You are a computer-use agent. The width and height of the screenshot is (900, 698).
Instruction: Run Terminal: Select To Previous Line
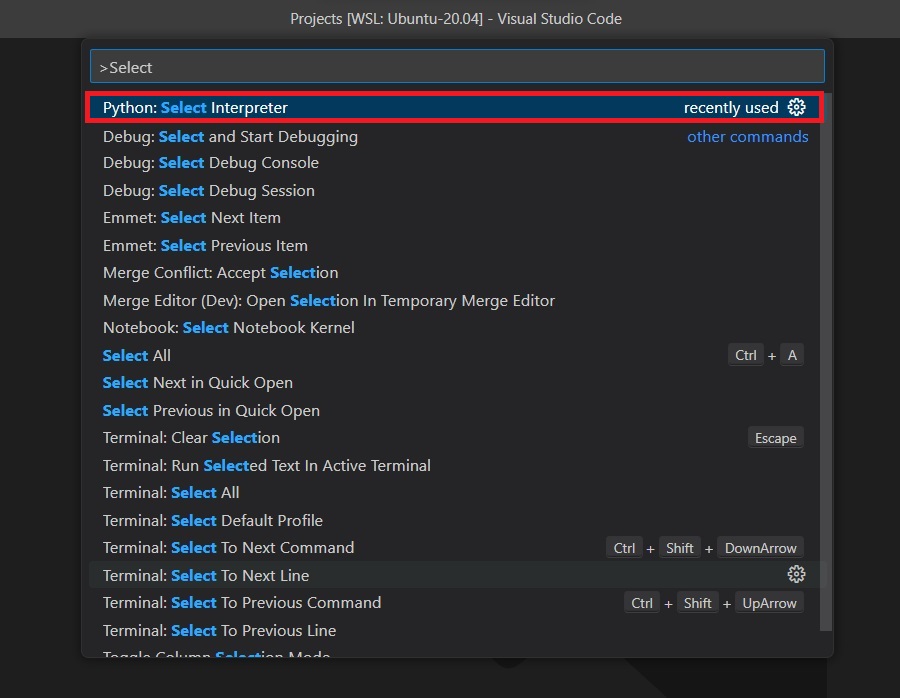coord(455,630)
